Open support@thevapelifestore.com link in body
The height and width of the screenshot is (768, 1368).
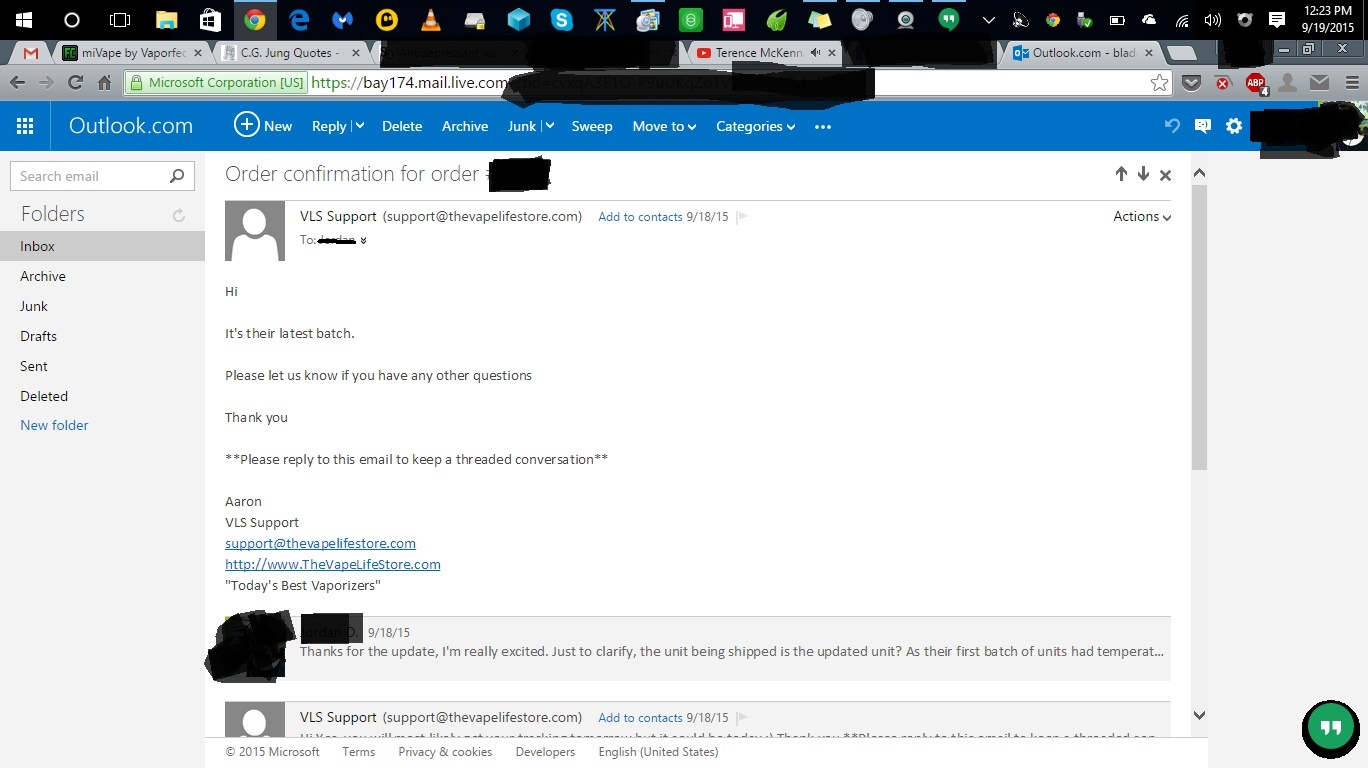tap(320, 543)
